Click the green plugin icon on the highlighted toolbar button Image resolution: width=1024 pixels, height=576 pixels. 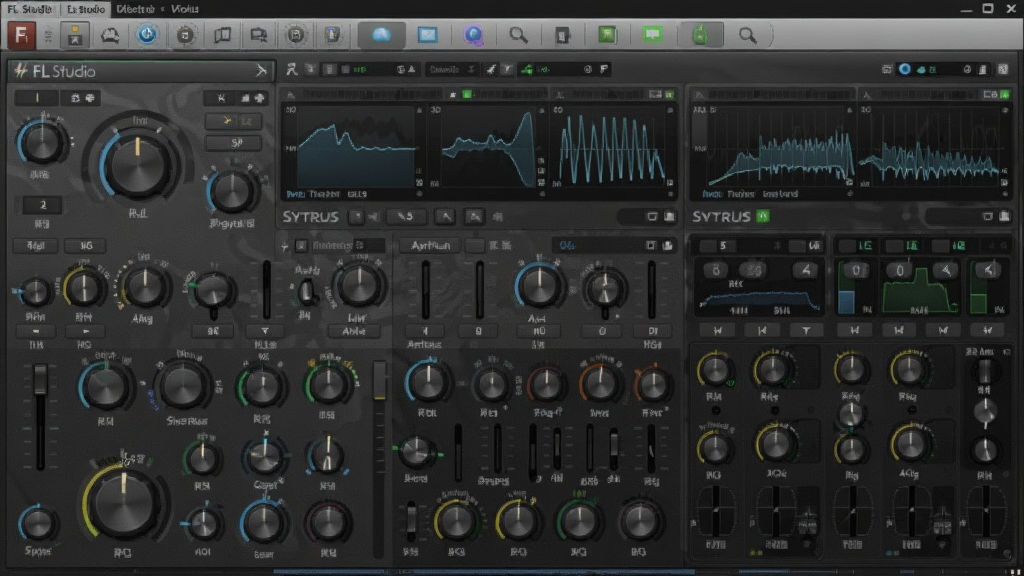pyautogui.click(x=699, y=35)
